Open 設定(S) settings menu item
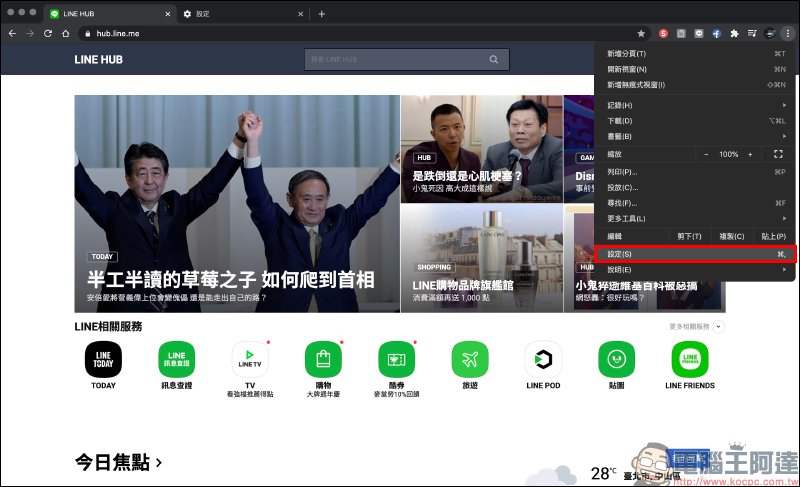Viewport: 800px width, 487px height. pos(694,254)
